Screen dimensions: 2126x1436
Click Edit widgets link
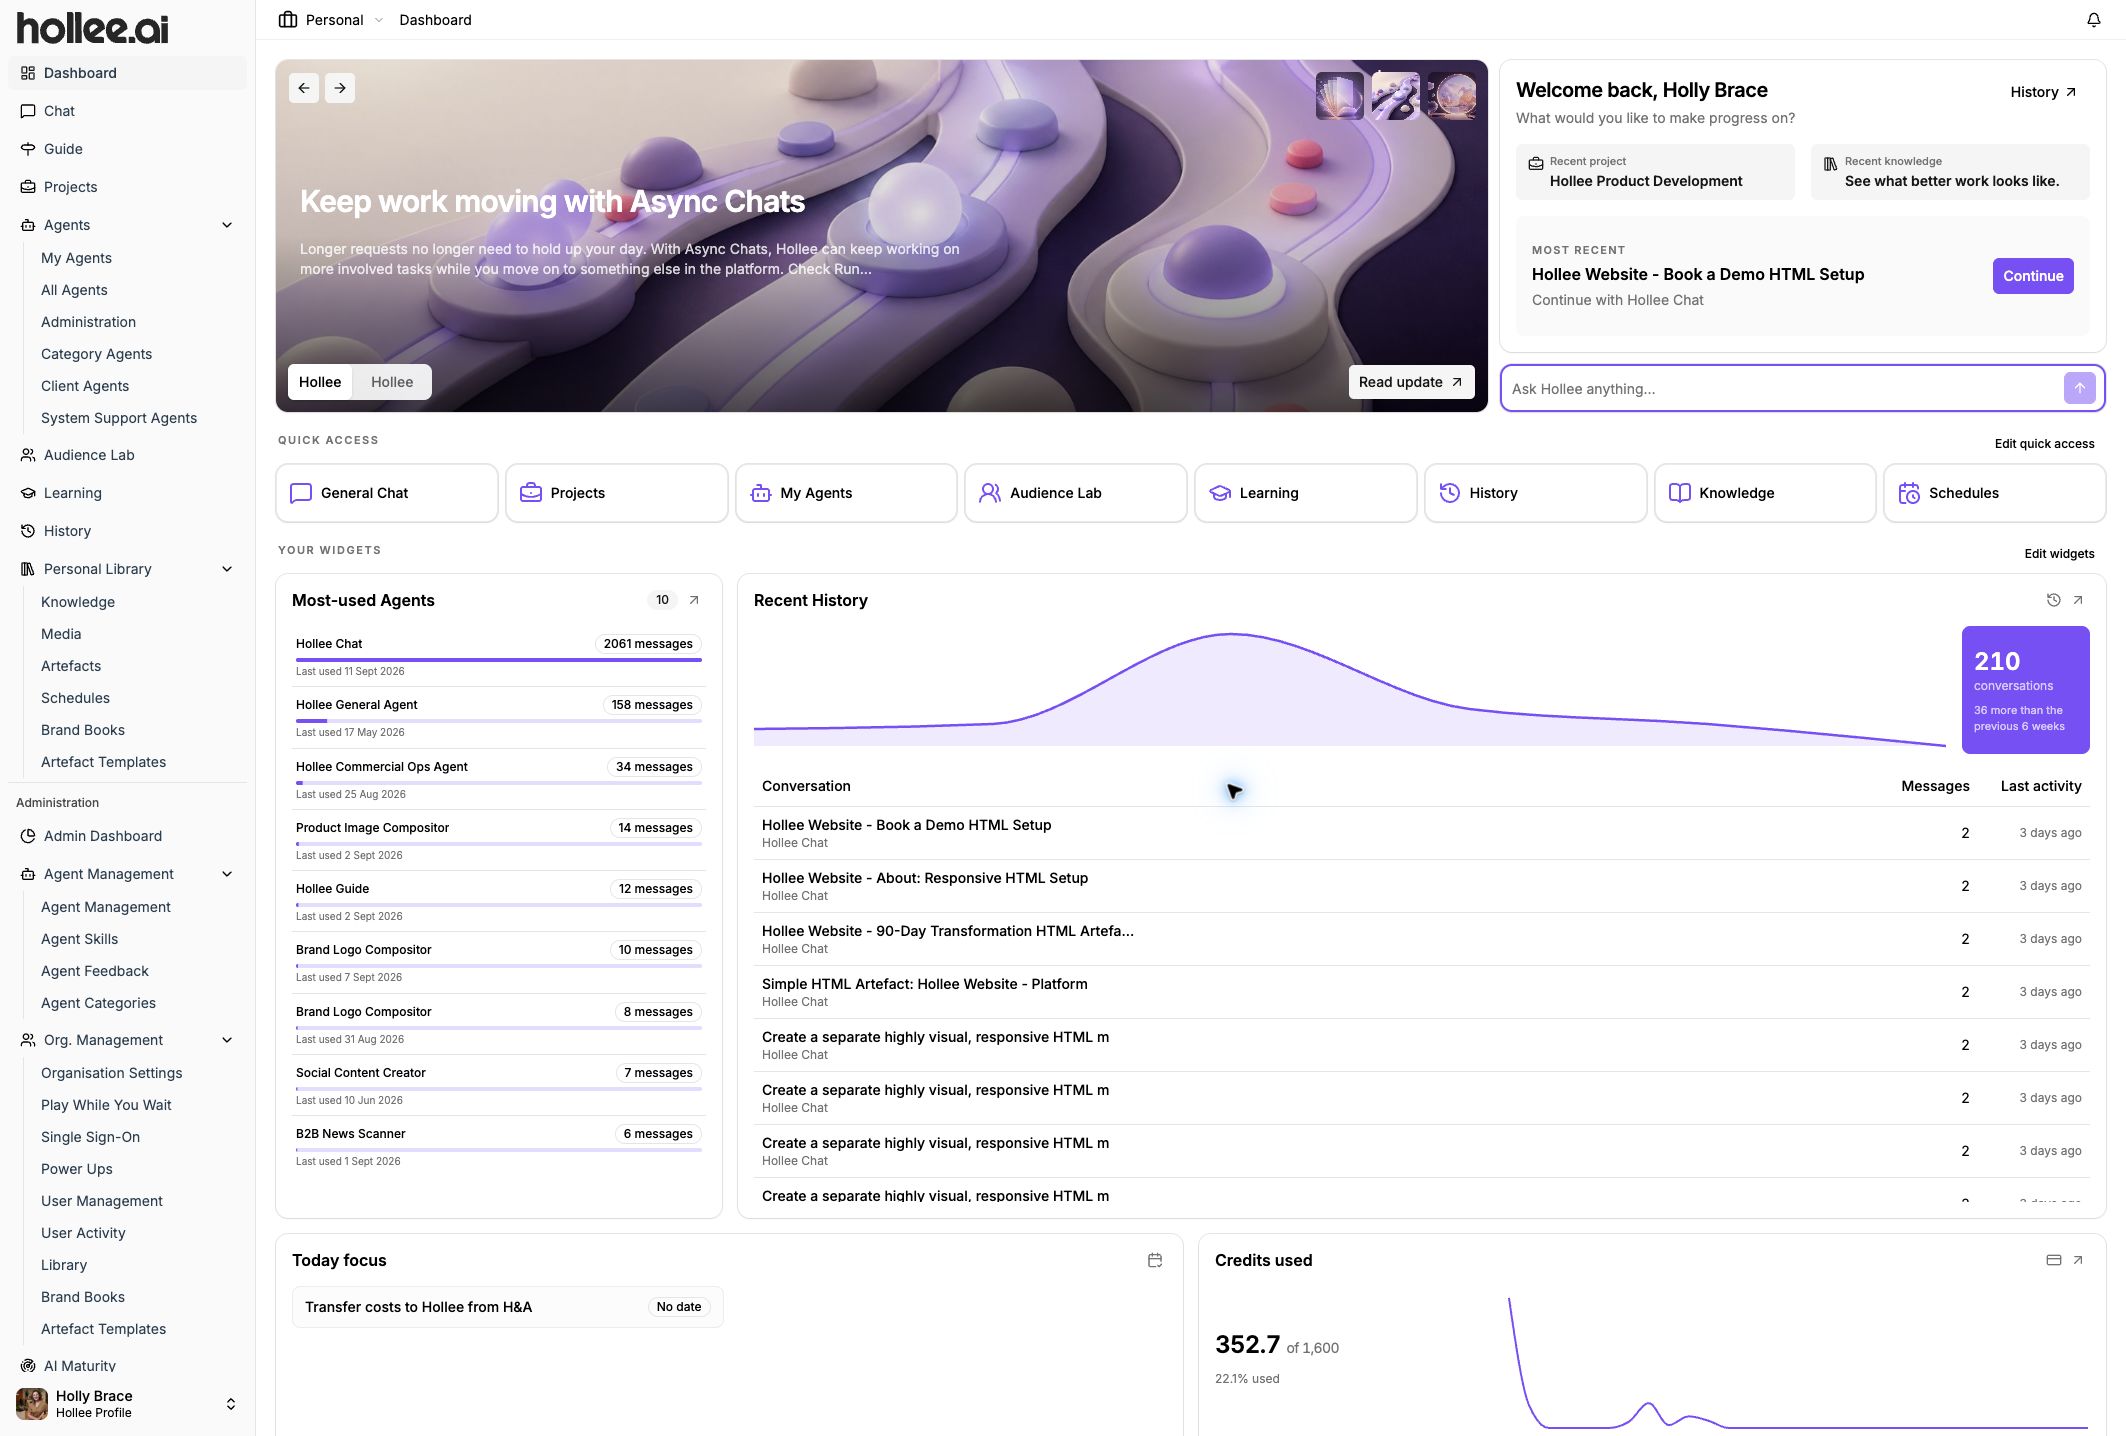click(2059, 554)
